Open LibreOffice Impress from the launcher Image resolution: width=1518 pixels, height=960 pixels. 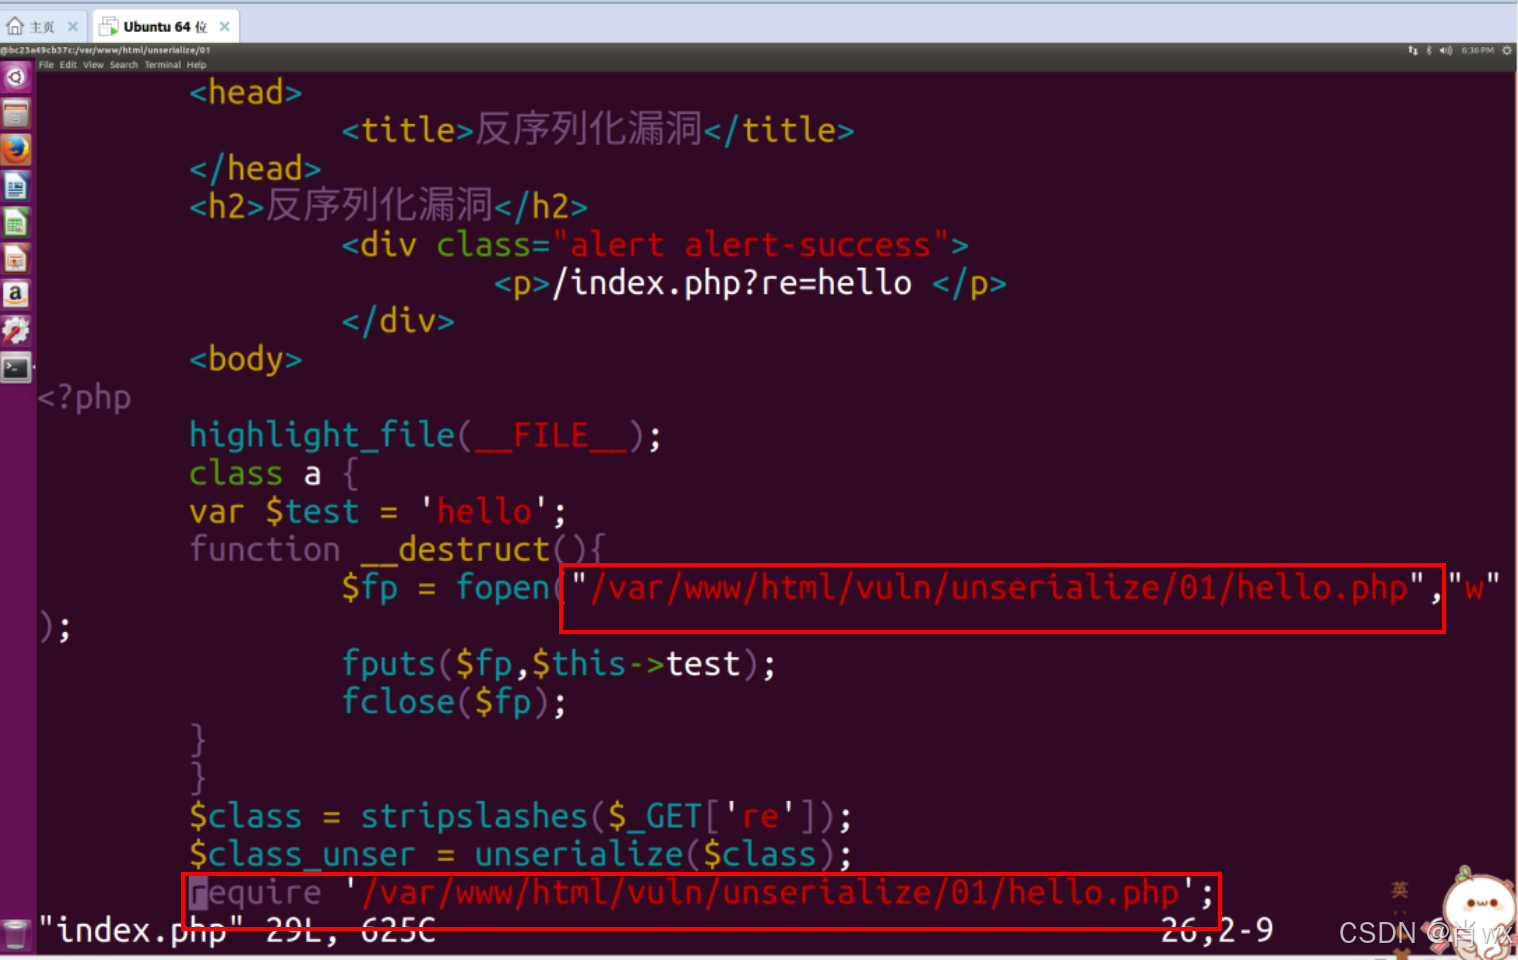pos(16,258)
